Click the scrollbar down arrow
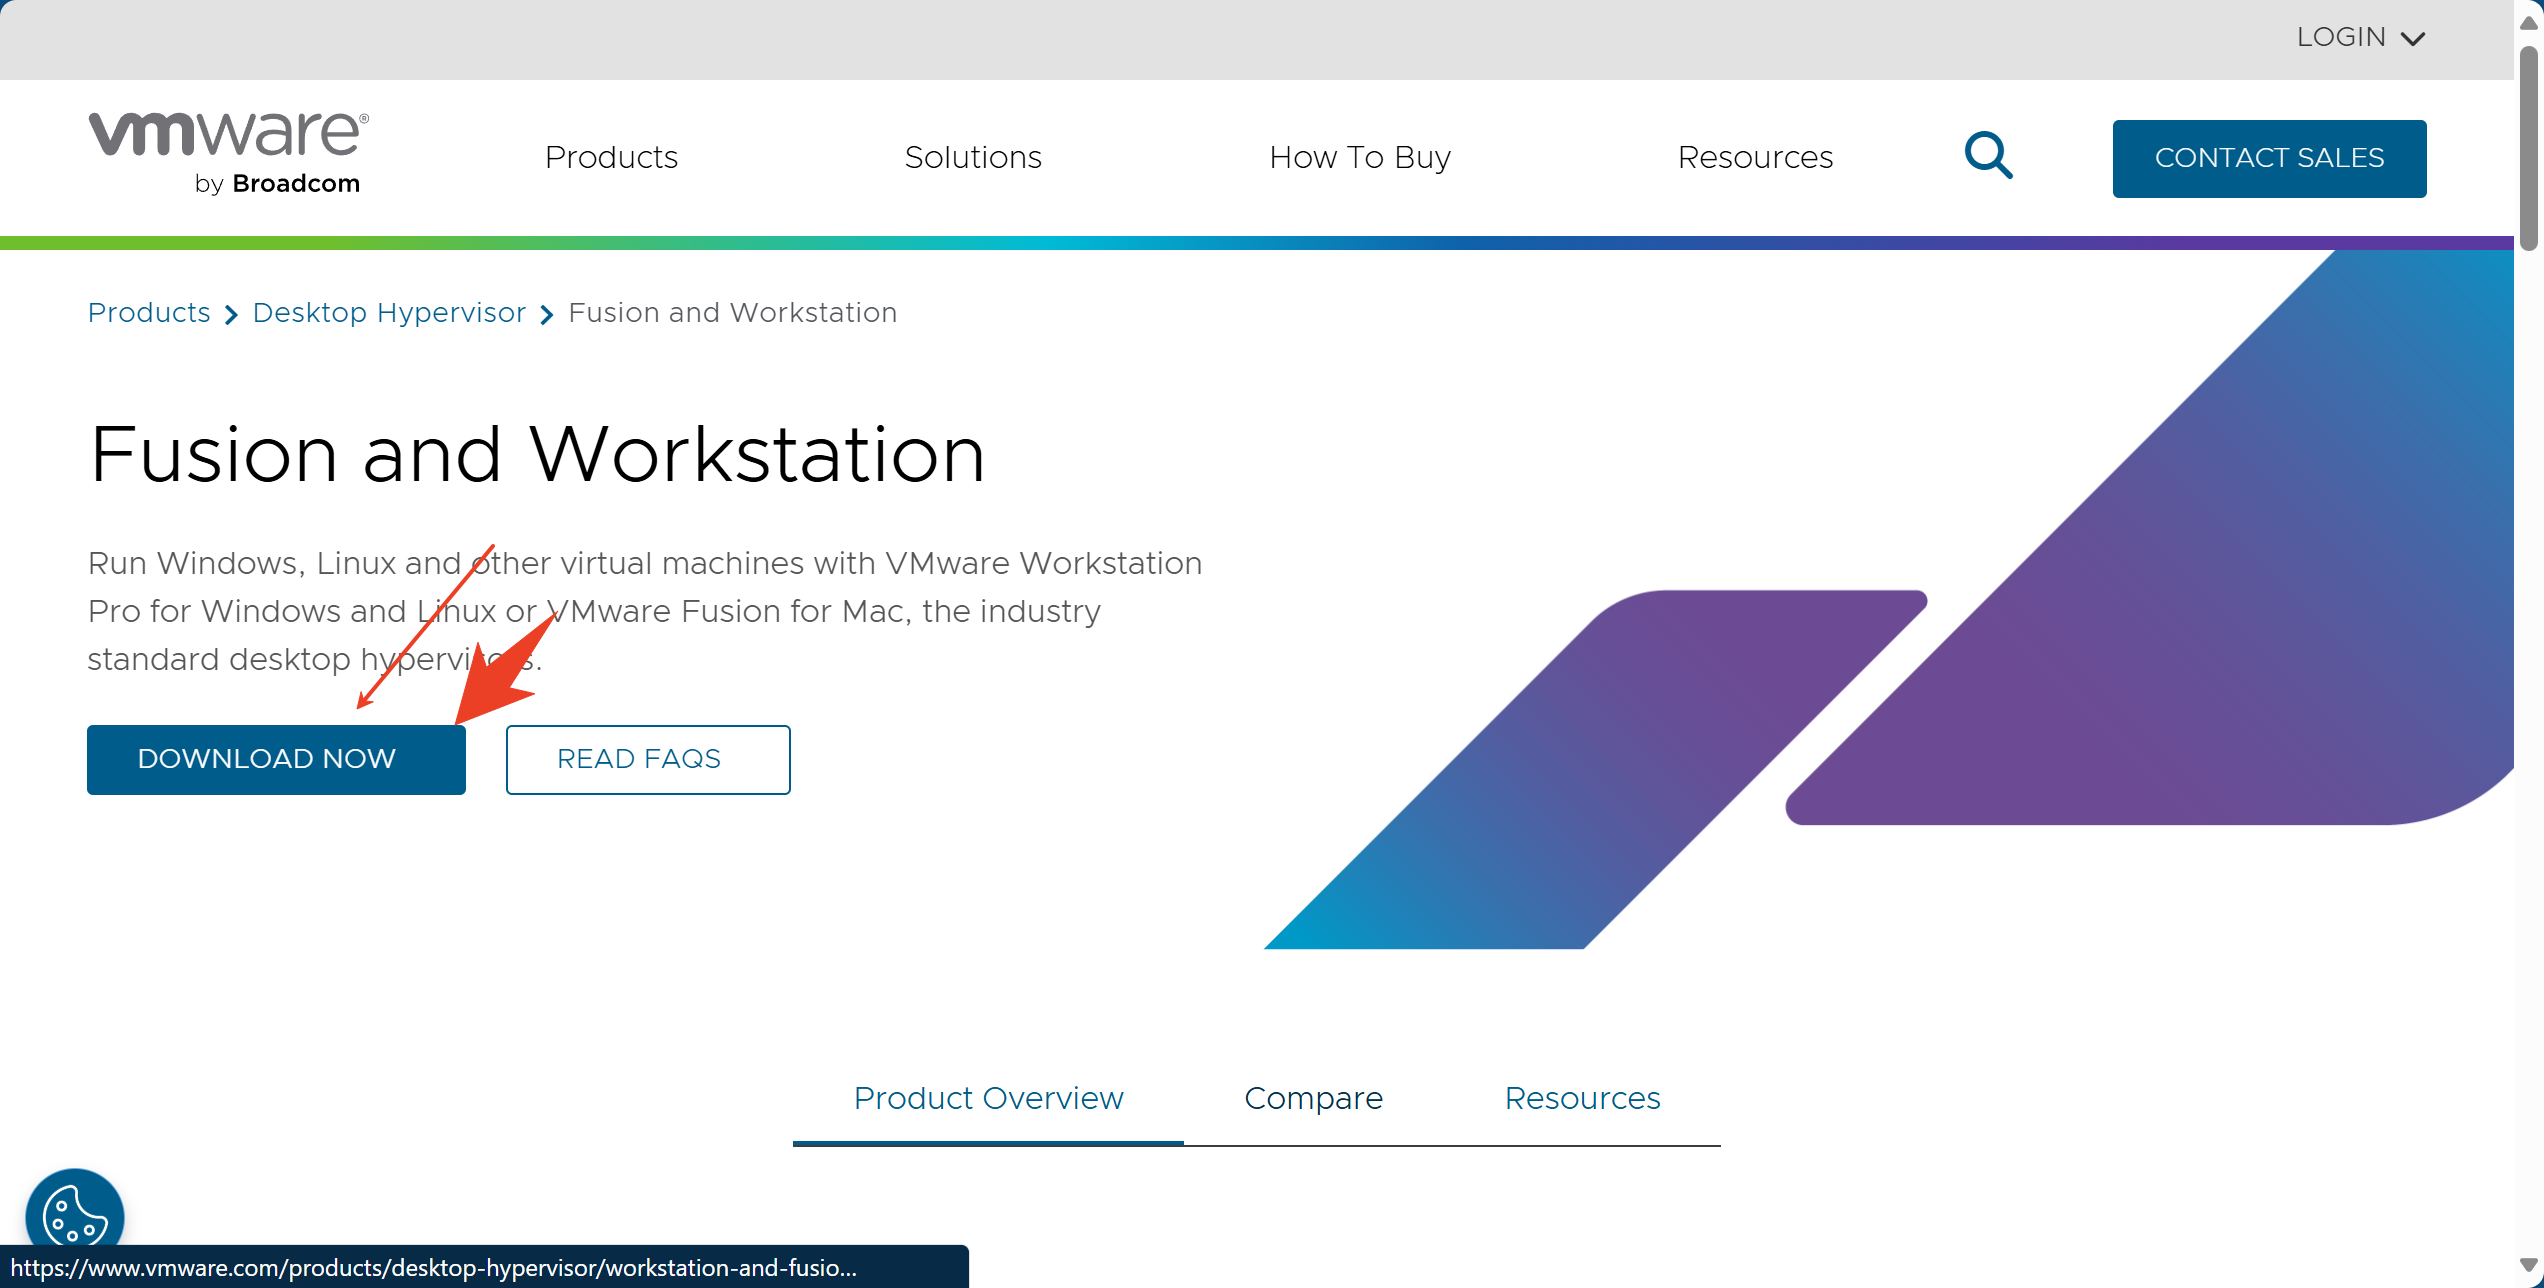2544x1288 pixels. point(2529,1265)
